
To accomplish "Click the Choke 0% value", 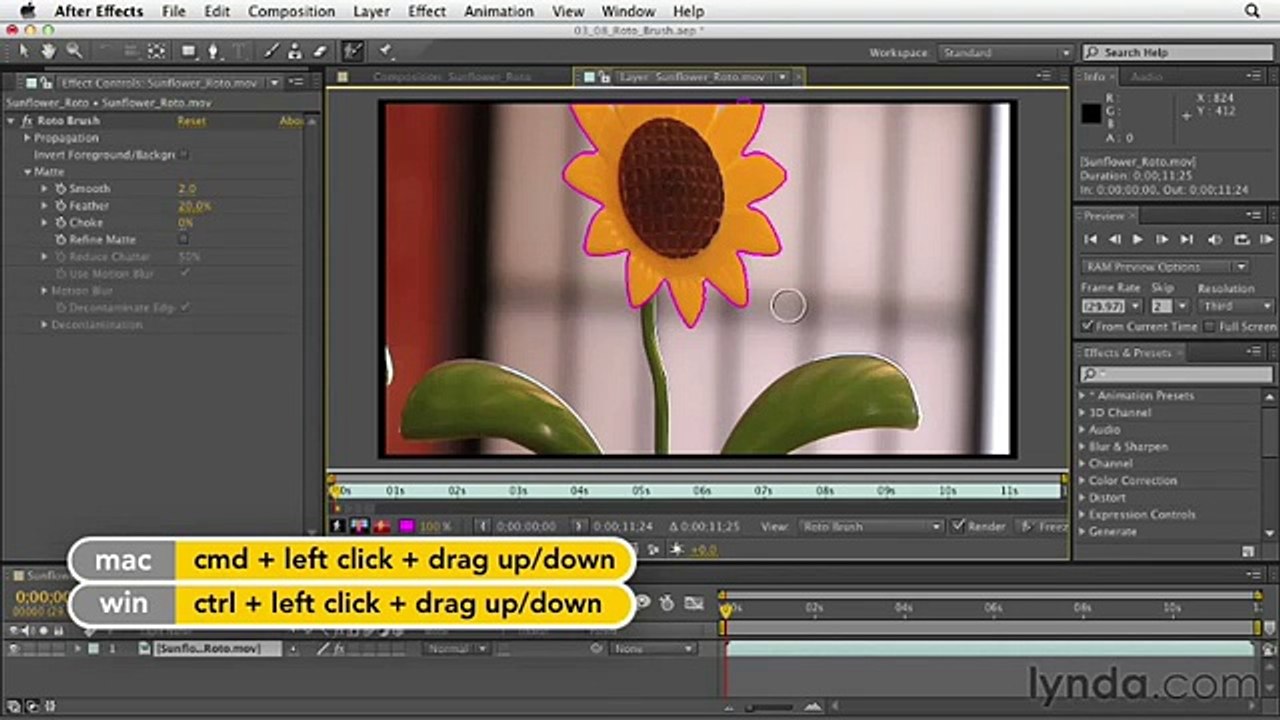I will [185, 223].
